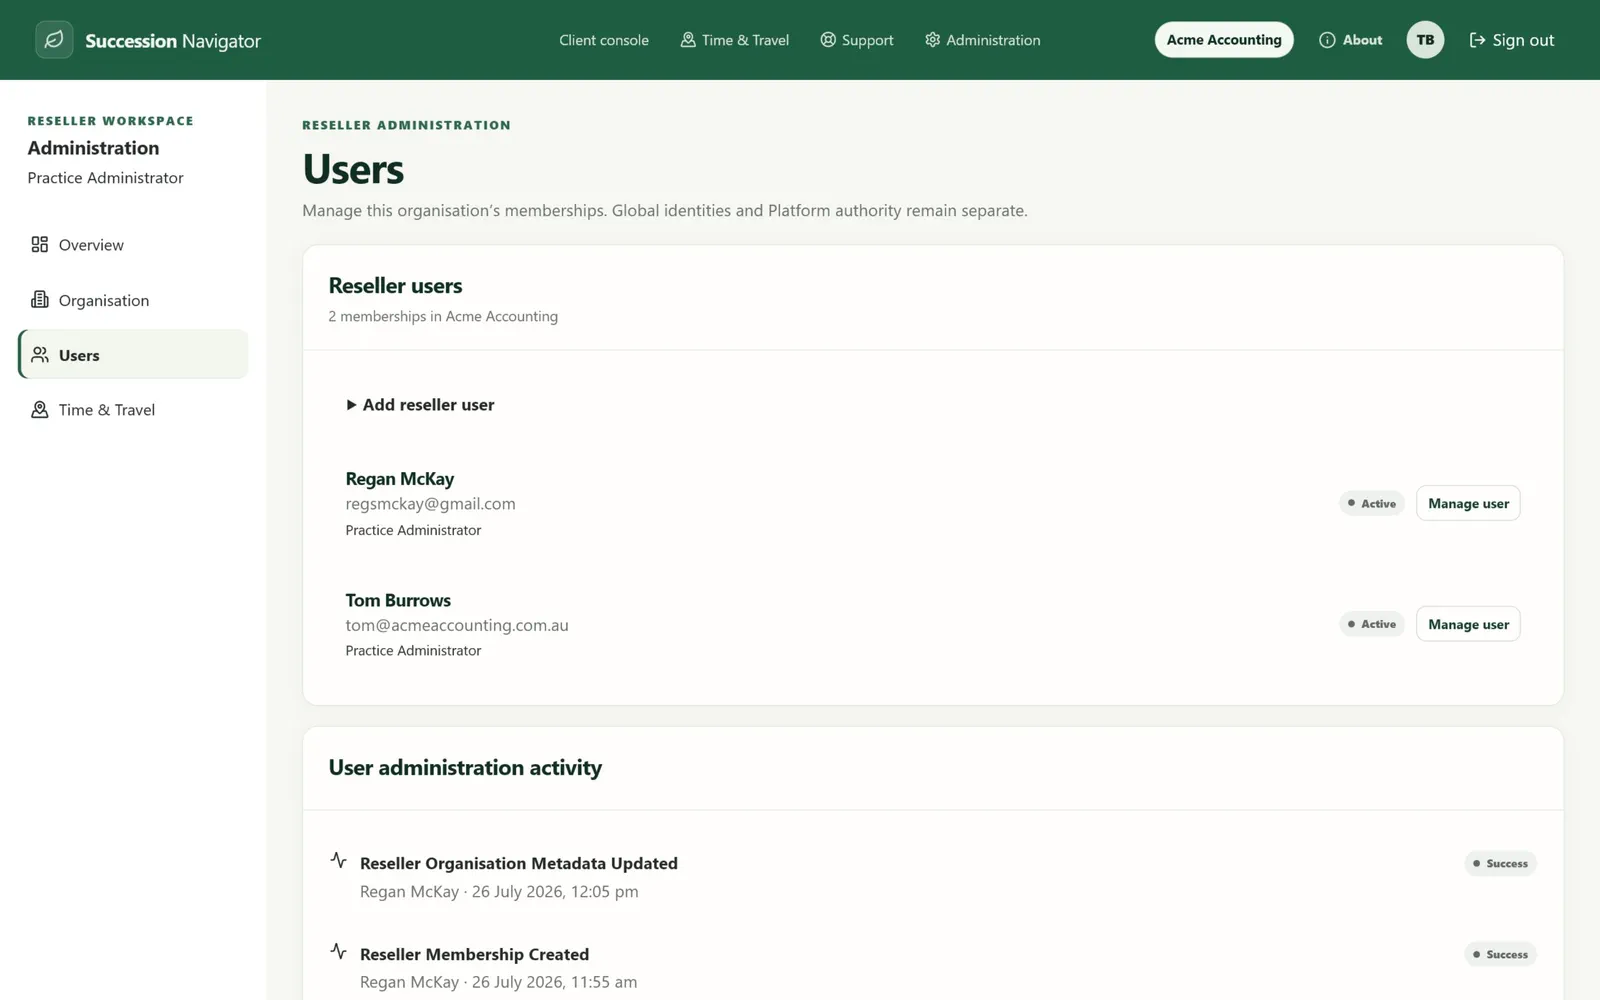Click the name Regan McKay in user list
The height and width of the screenshot is (1000, 1600).
tap(400, 479)
